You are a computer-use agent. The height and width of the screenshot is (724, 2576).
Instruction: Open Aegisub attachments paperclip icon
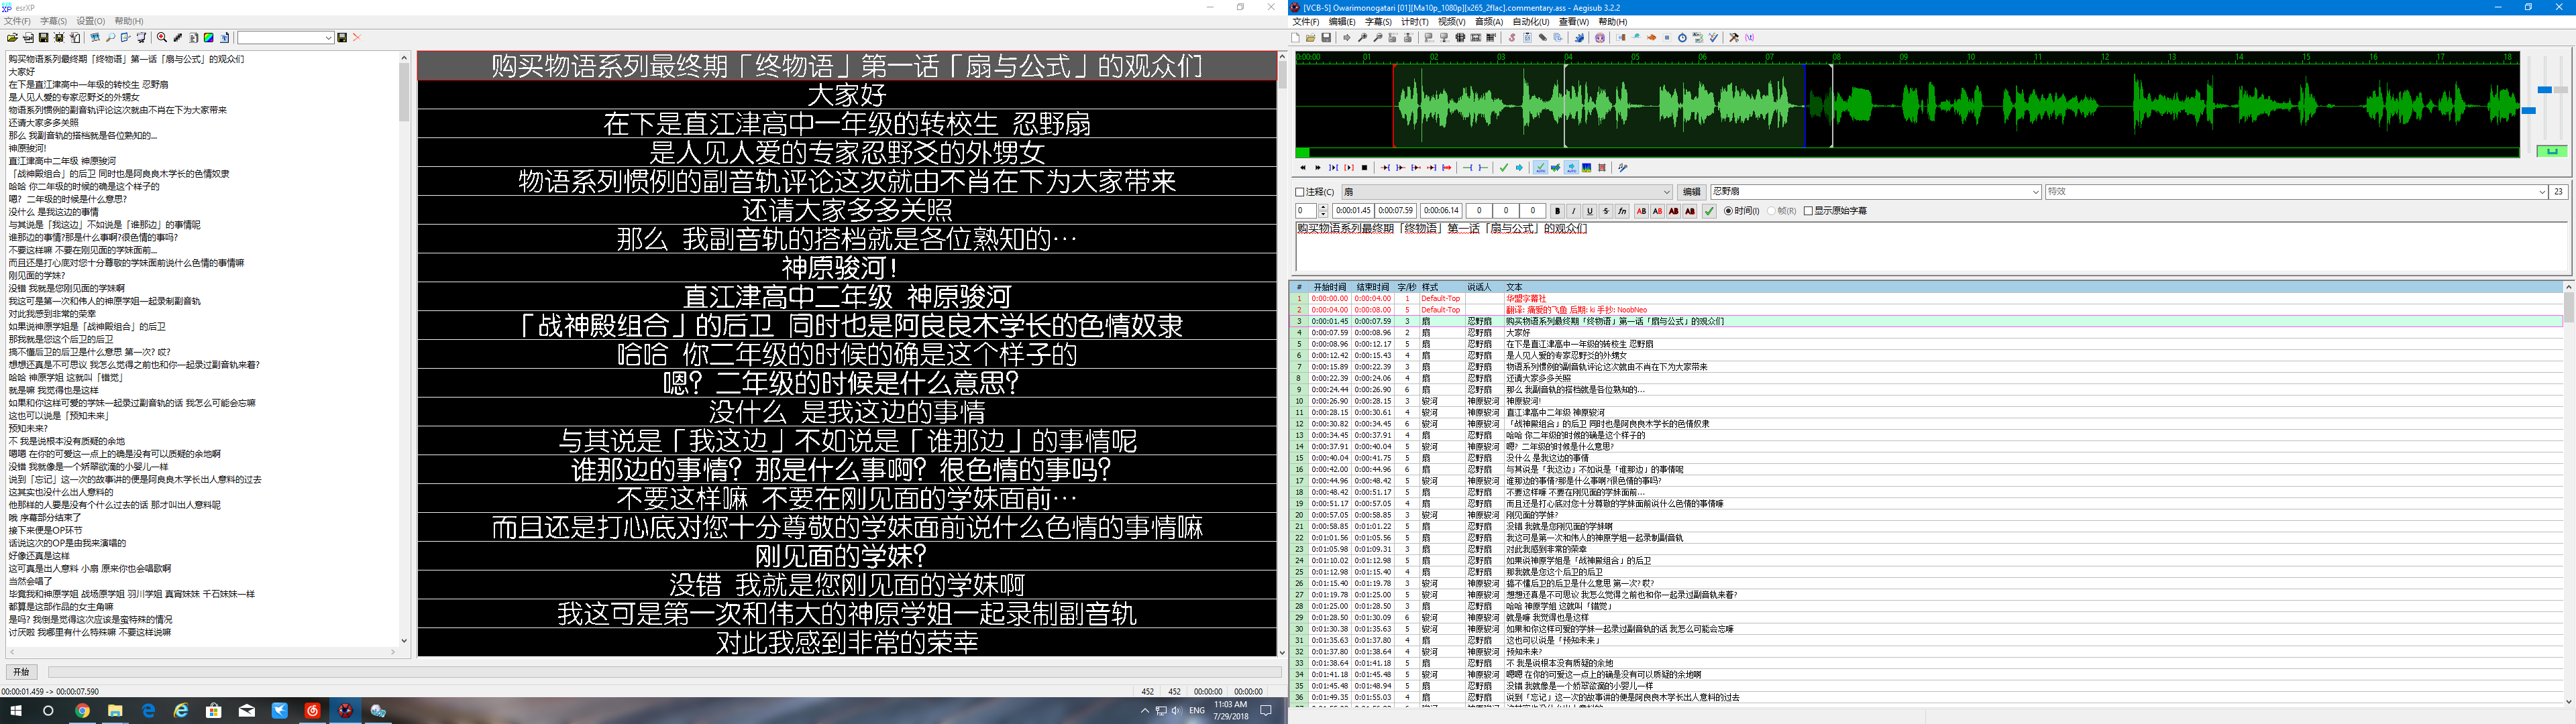click(1543, 38)
